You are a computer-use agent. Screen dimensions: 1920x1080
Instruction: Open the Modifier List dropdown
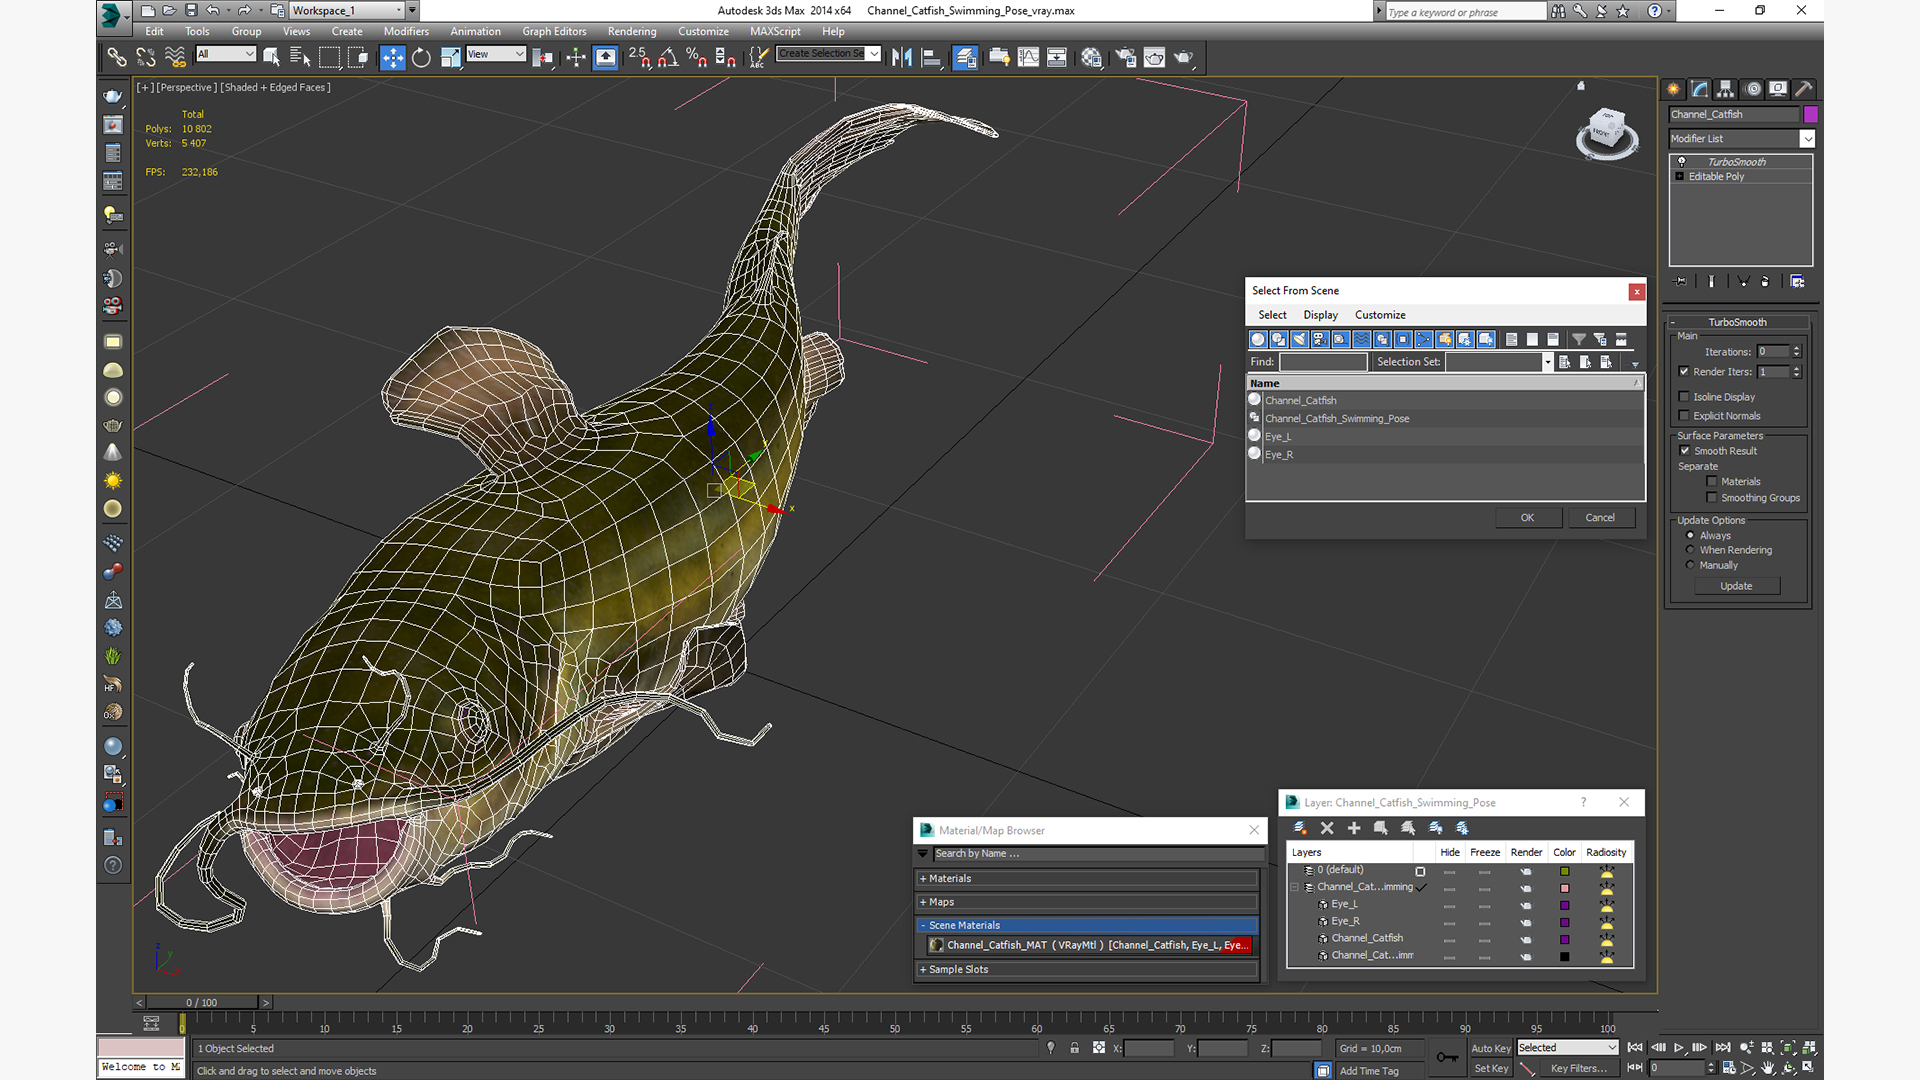[1806, 139]
